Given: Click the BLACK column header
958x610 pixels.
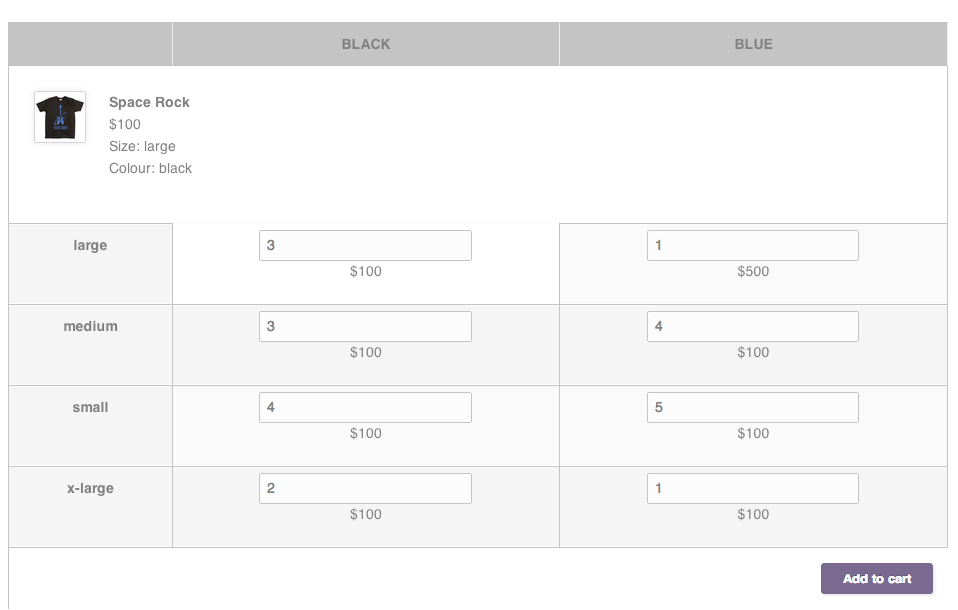Looking at the screenshot, I should coord(365,44).
